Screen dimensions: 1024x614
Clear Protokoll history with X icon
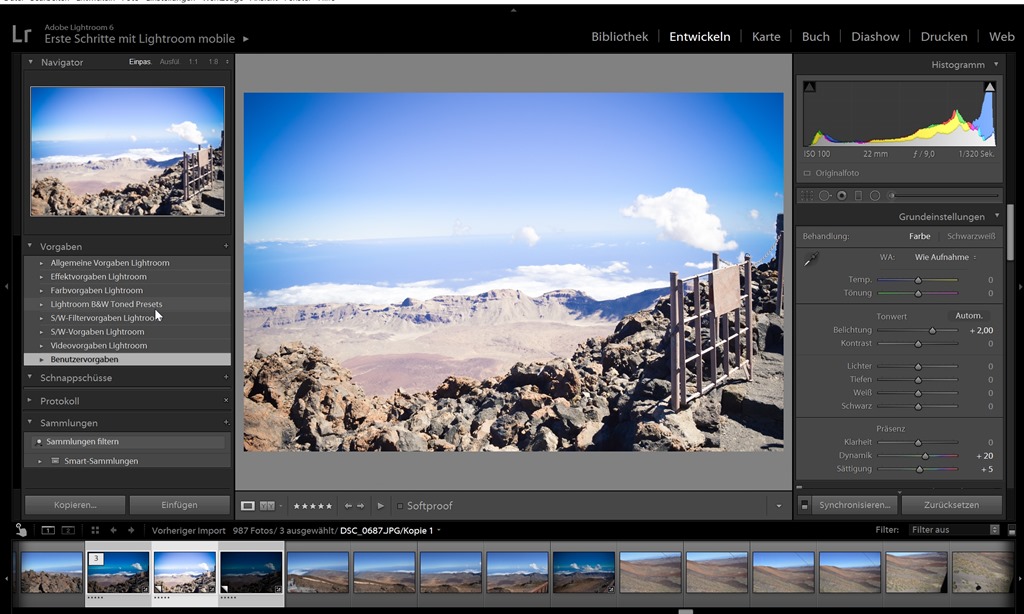click(x=226, y=400)
